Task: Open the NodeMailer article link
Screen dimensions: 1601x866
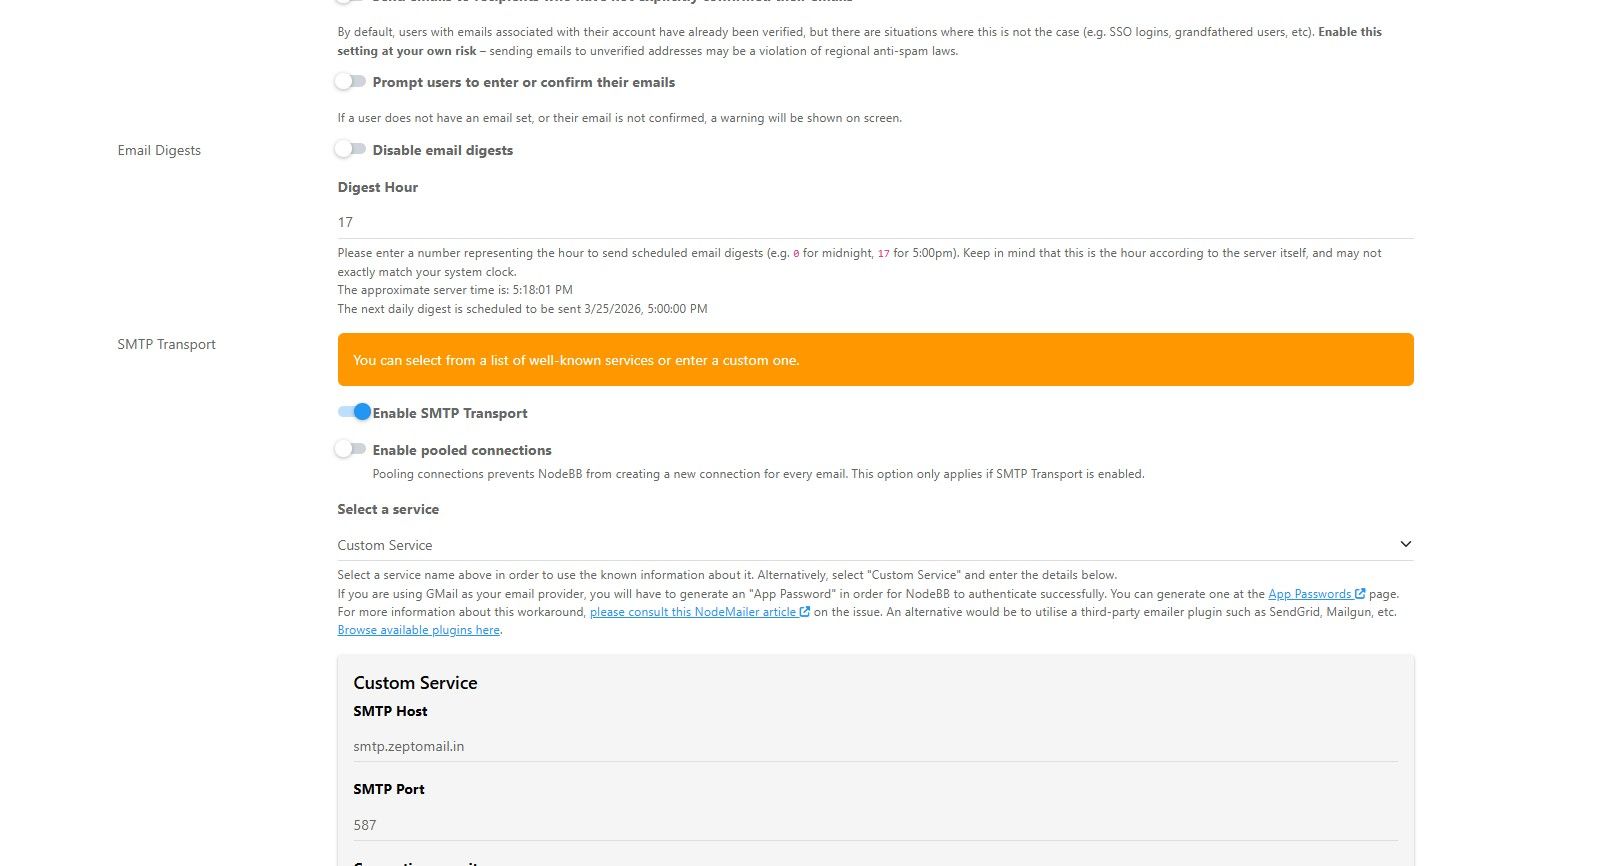Action: click(692, 612)
